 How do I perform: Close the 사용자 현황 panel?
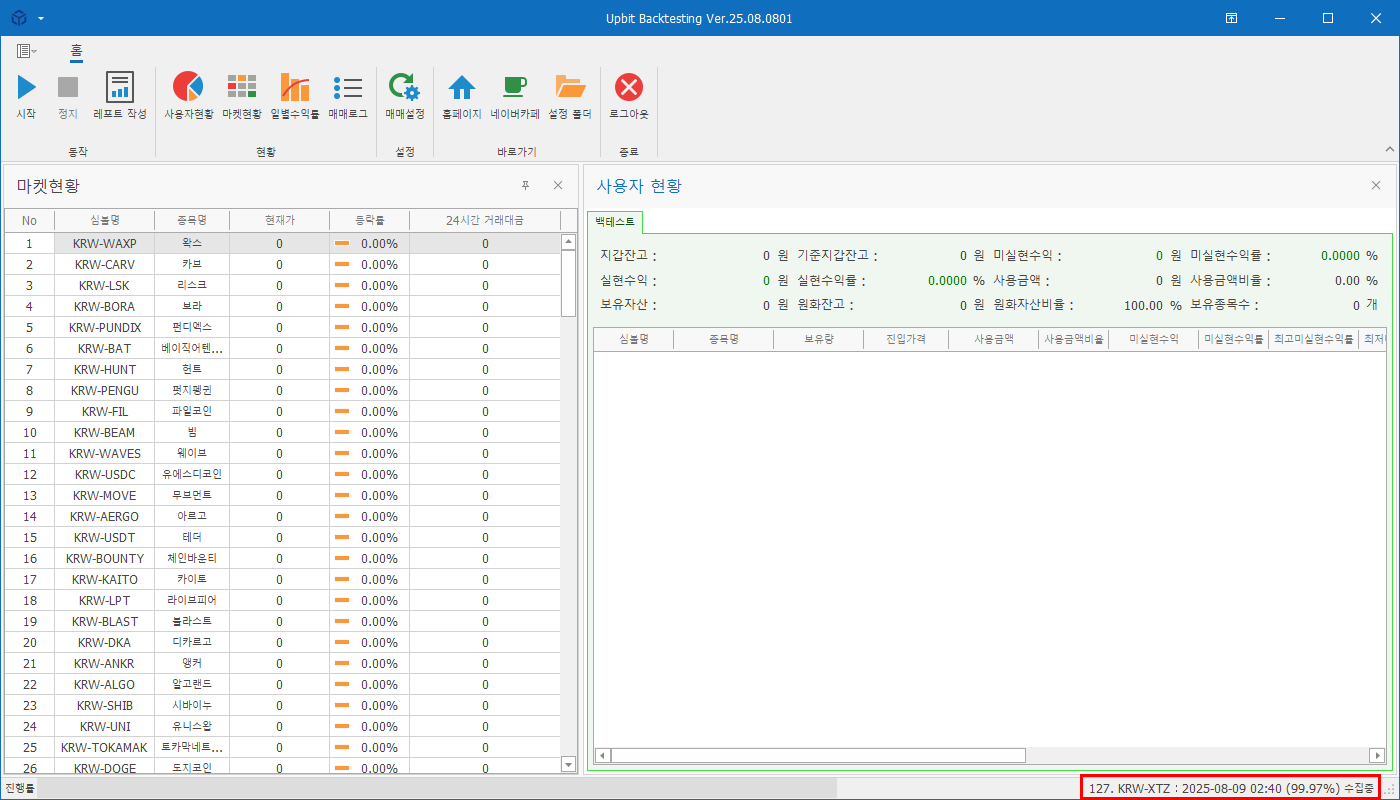tap(1376, 185)
